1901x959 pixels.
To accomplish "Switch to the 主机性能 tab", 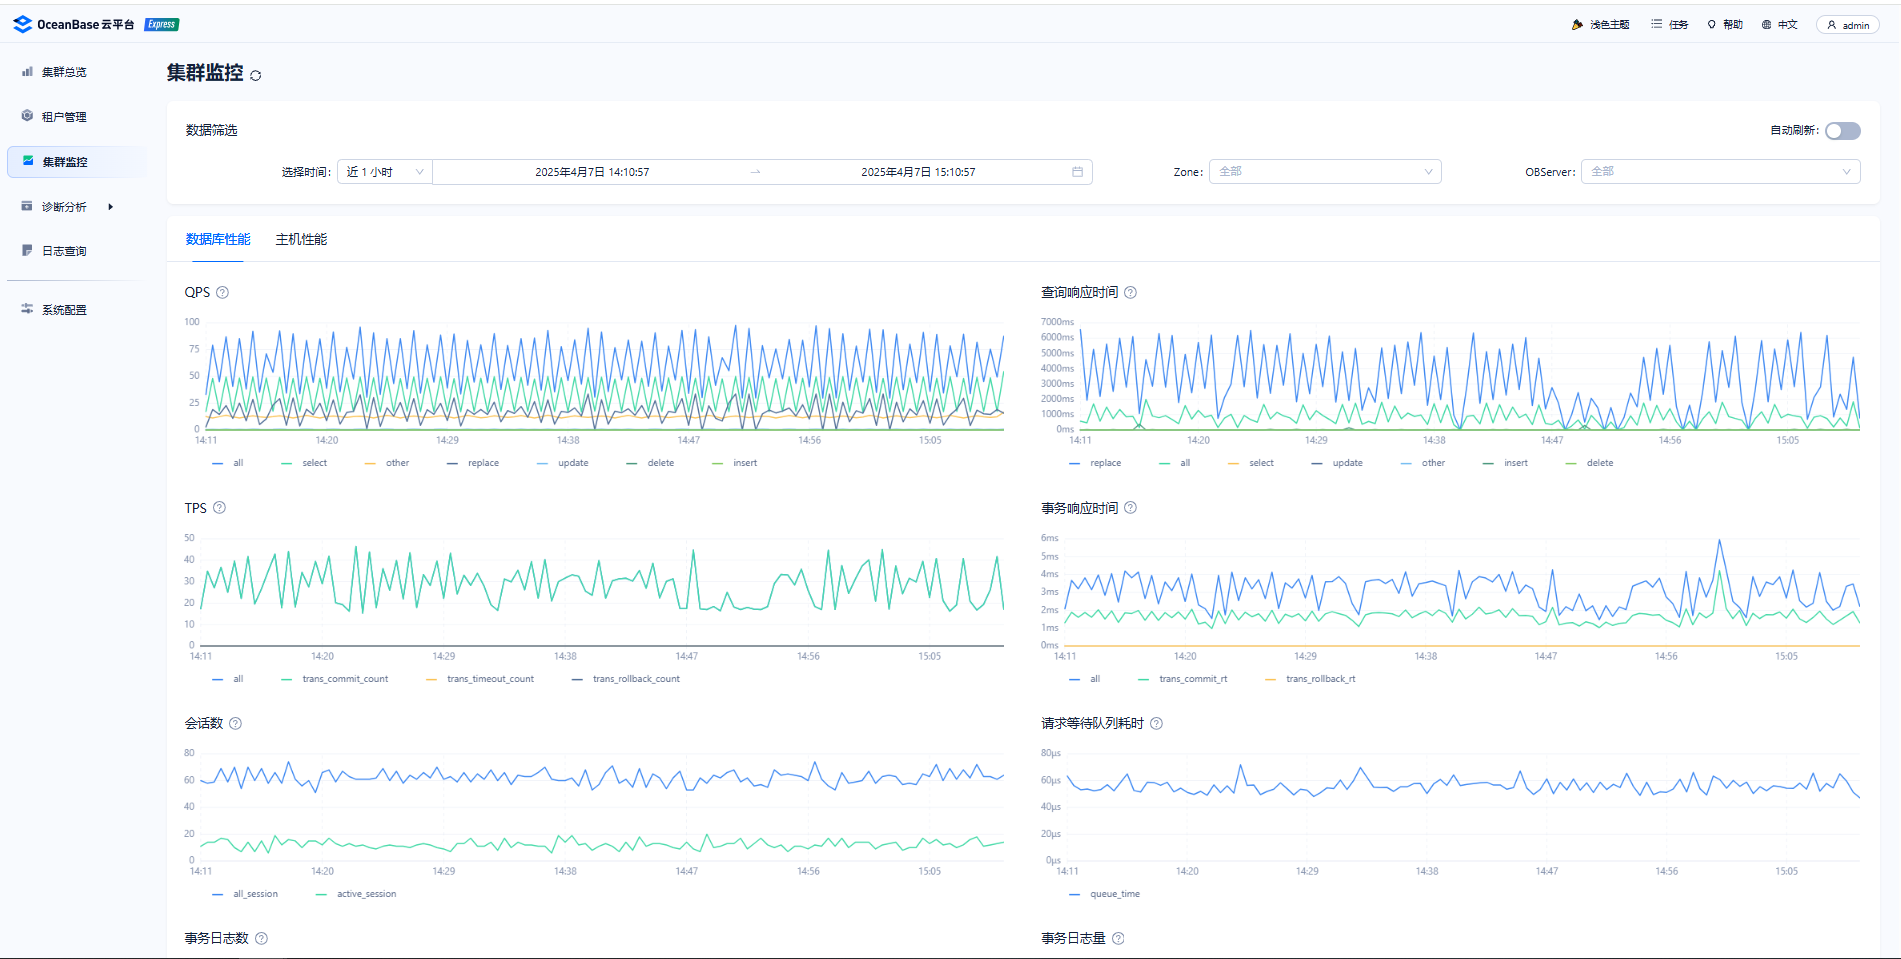I will tap(301, 240).
